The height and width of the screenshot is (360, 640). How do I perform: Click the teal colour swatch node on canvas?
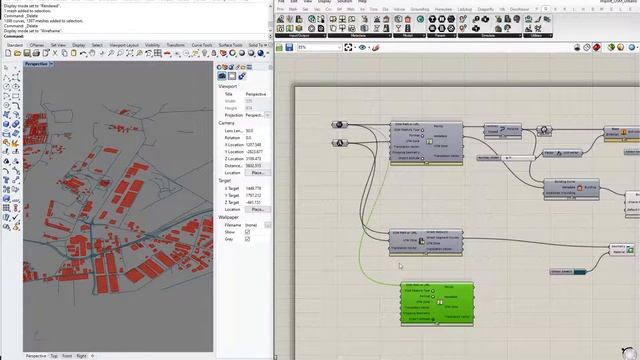[x=568, y=271]
